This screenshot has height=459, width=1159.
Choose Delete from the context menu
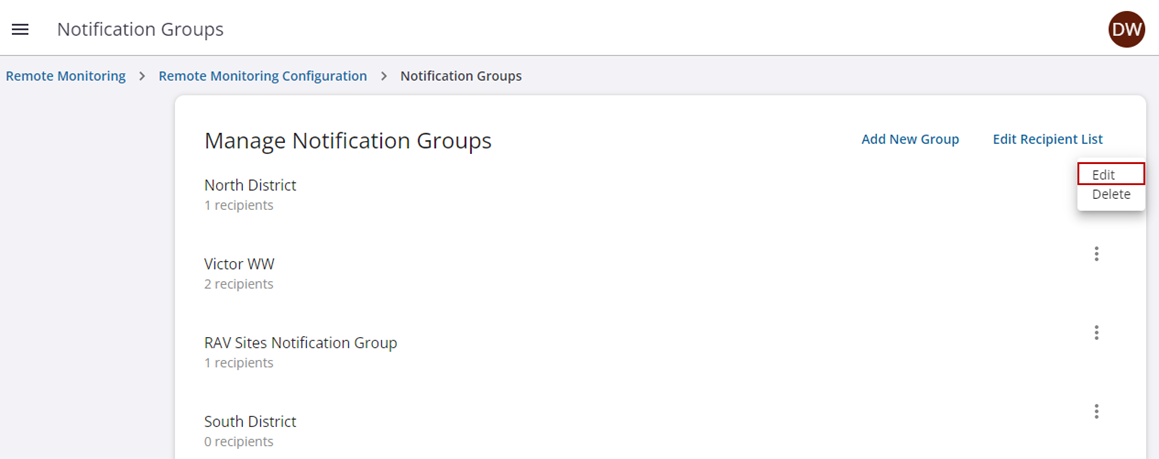coord(1110,195)
